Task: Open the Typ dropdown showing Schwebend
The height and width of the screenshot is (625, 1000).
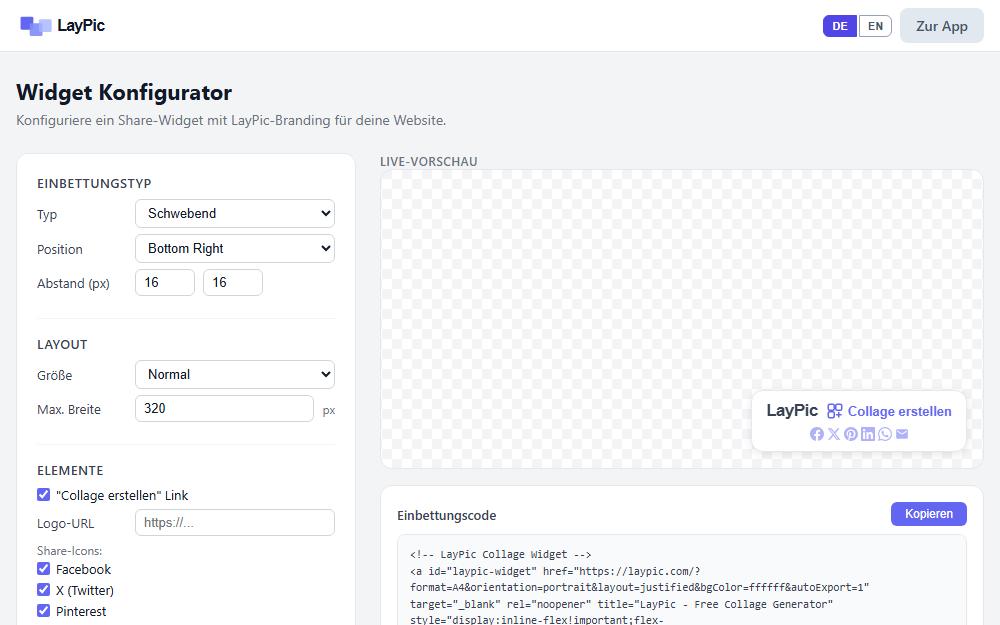Action: [235, 214]
